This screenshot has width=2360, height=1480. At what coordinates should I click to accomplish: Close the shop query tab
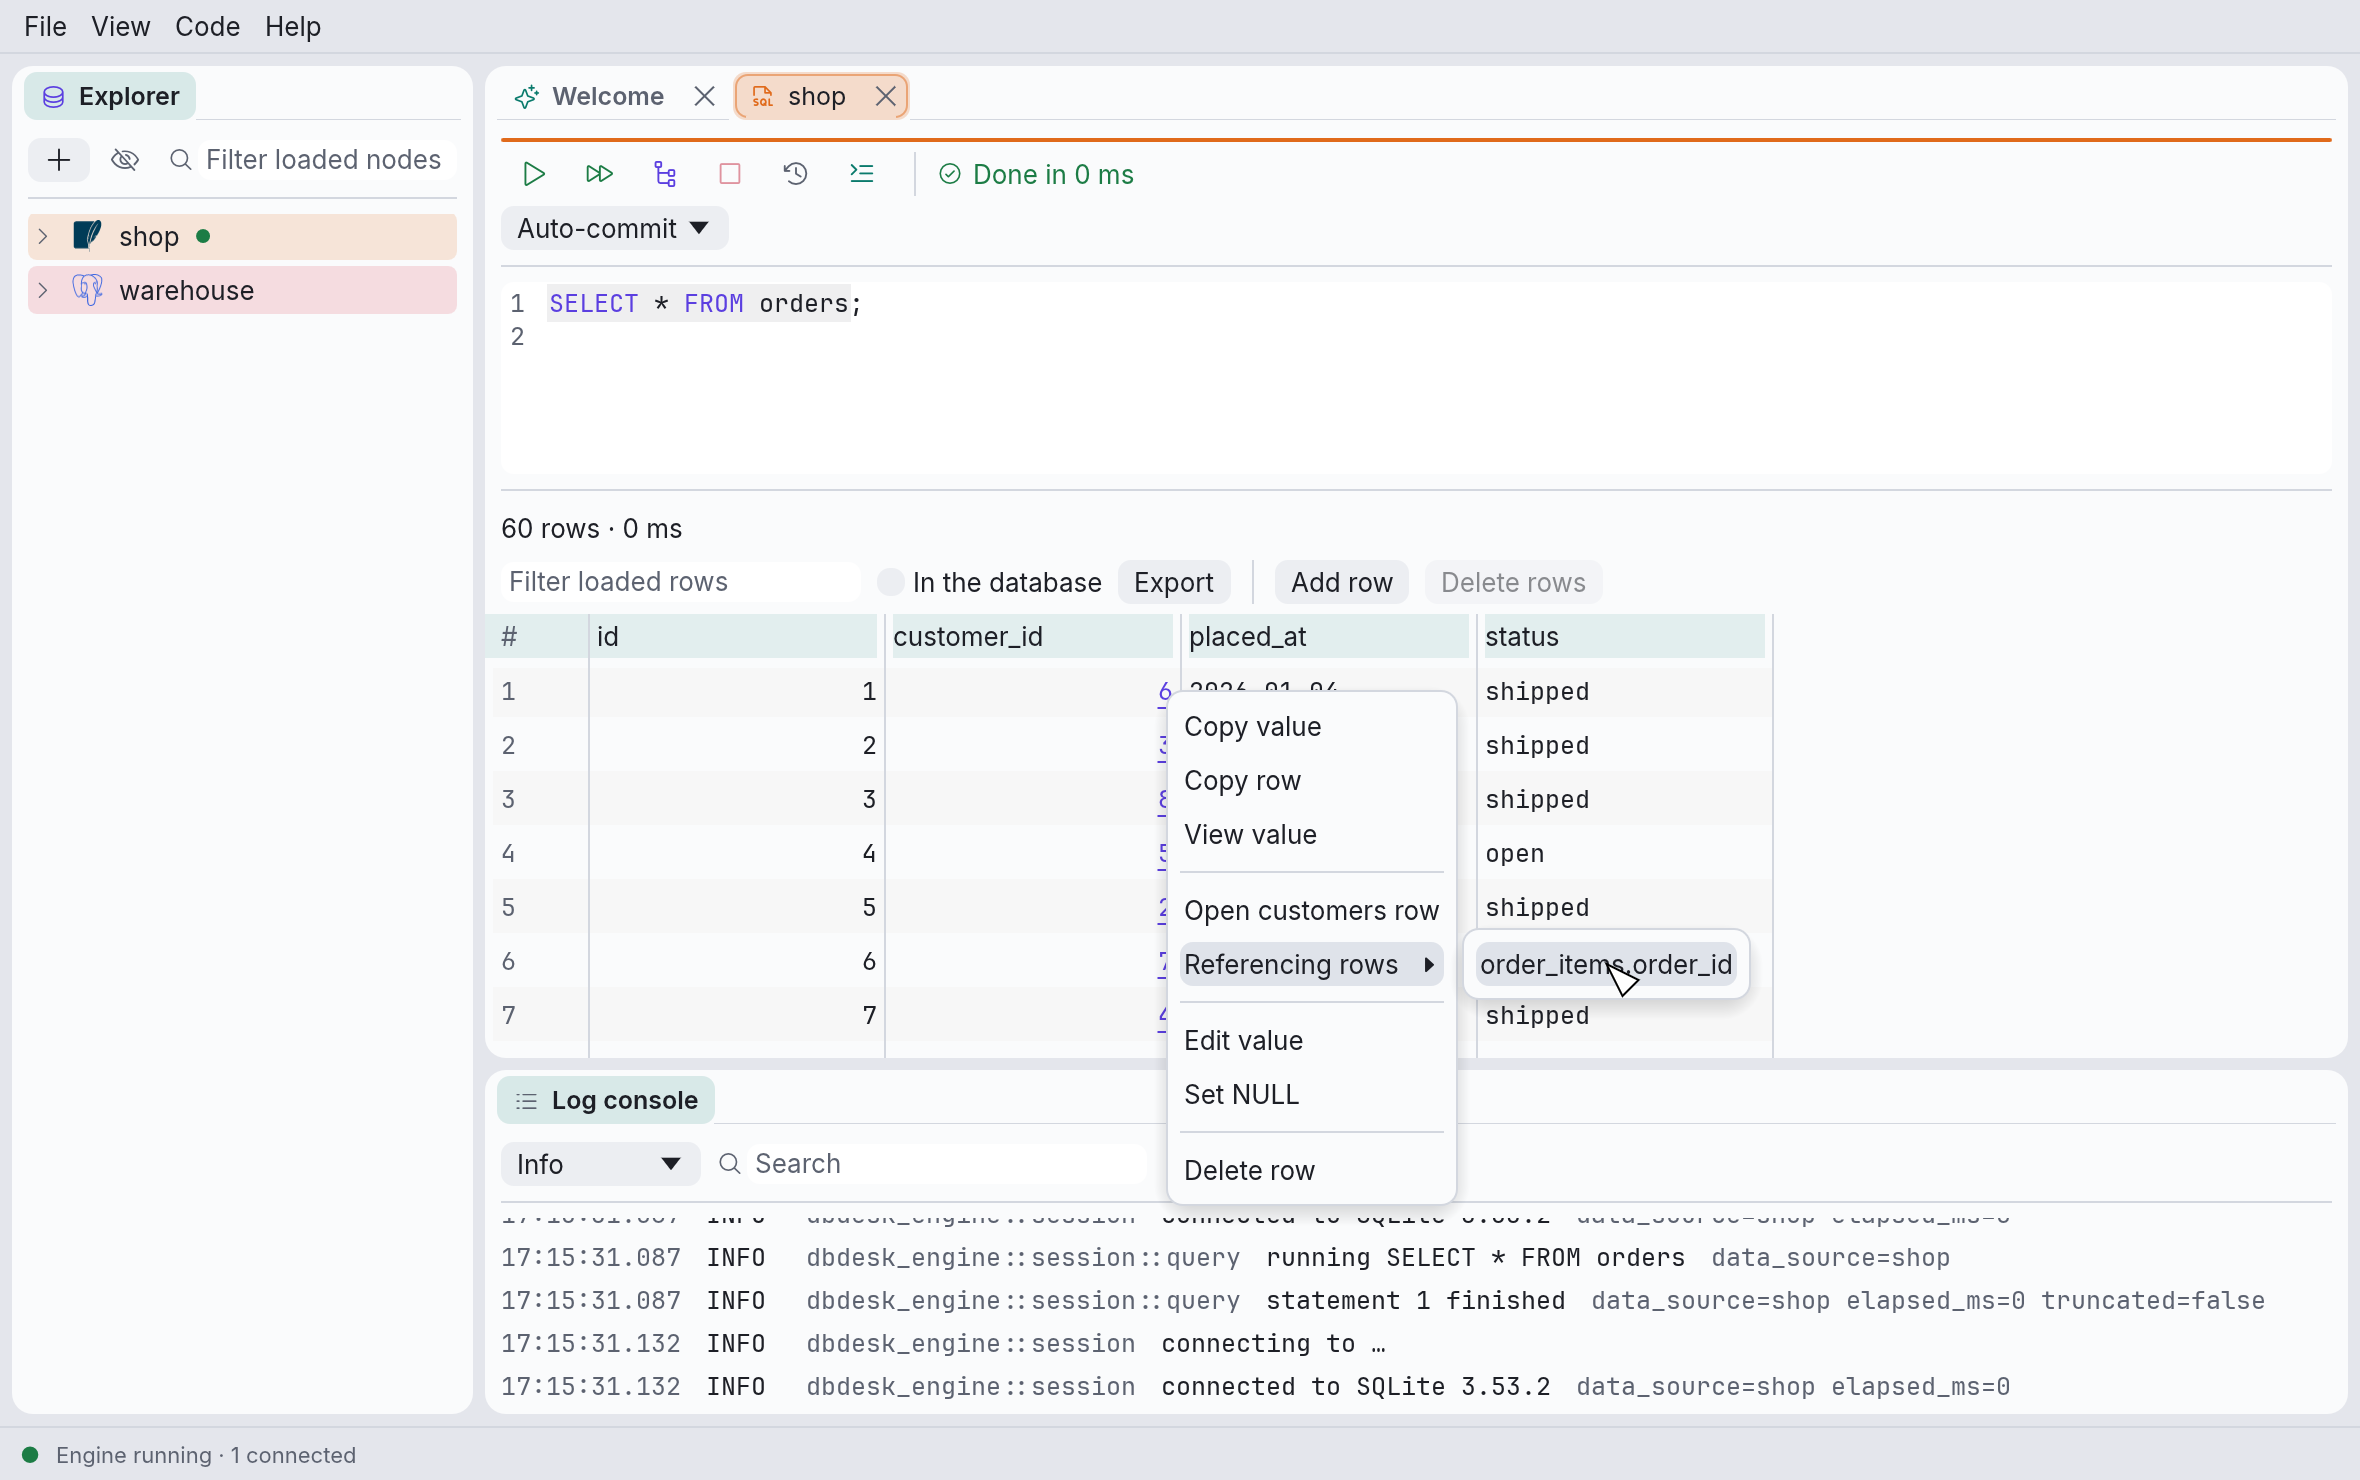tap(885, 96)
